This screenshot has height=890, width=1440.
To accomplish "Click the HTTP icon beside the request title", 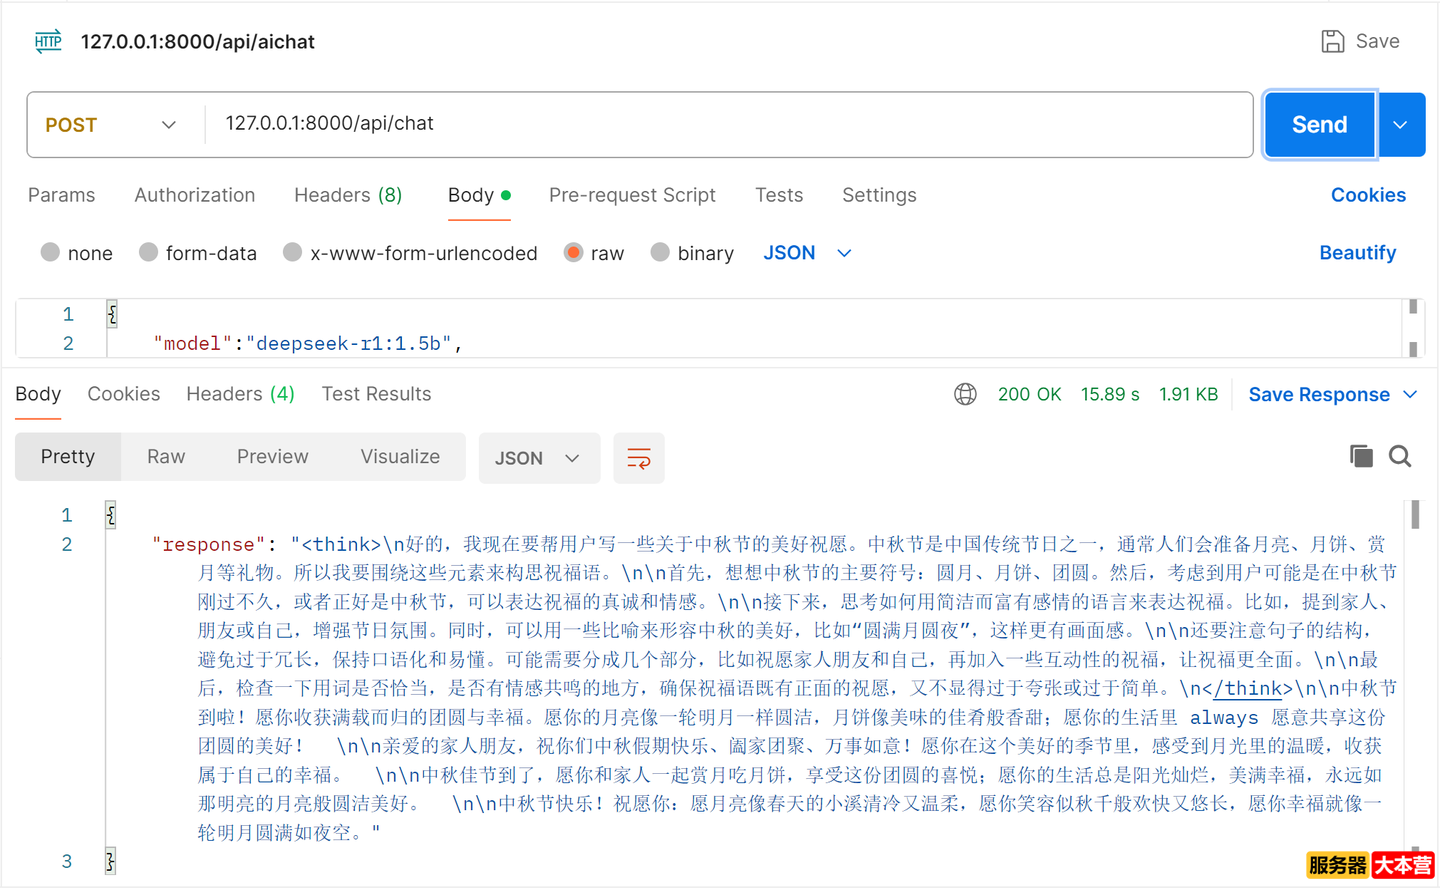I will (48, 41).
